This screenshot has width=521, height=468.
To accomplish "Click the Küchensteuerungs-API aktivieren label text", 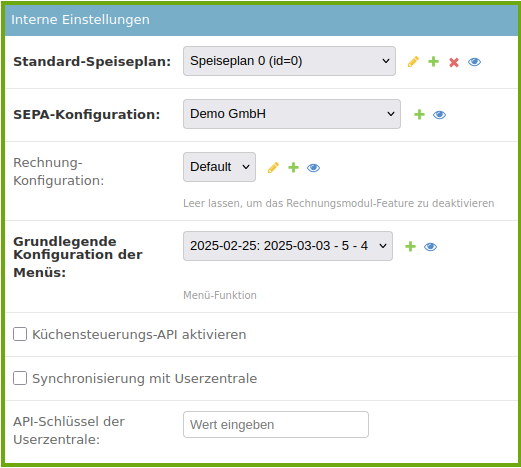I will (x=139, y=335).
